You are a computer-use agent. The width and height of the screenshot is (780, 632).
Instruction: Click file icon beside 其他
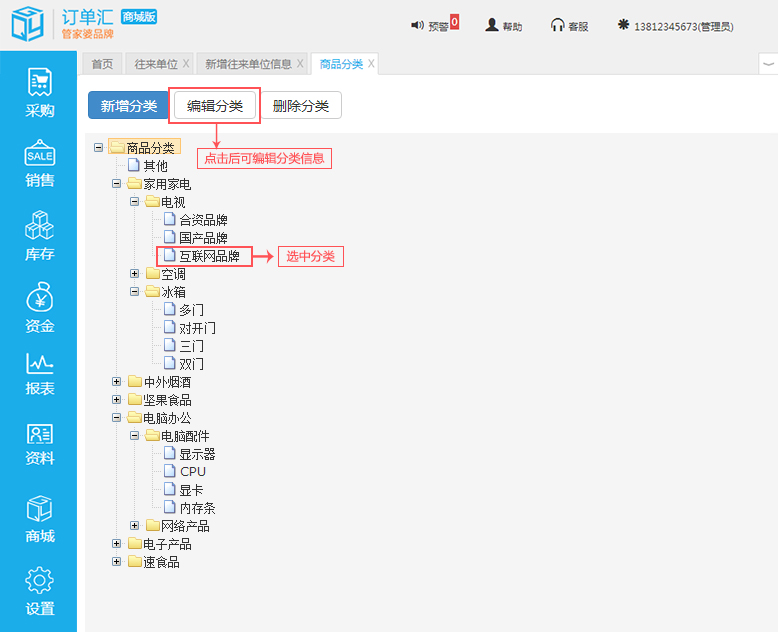click(x=134, y=165)
